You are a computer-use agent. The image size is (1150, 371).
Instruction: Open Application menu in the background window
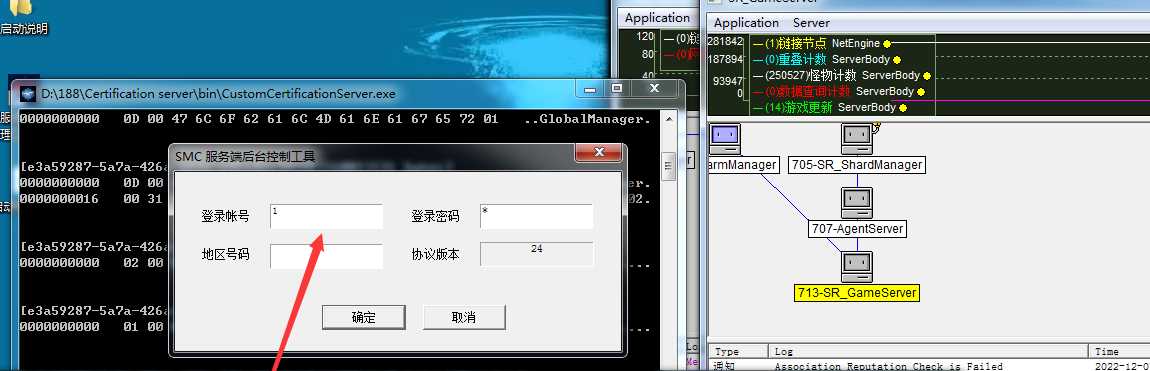[x=657, y=18]
